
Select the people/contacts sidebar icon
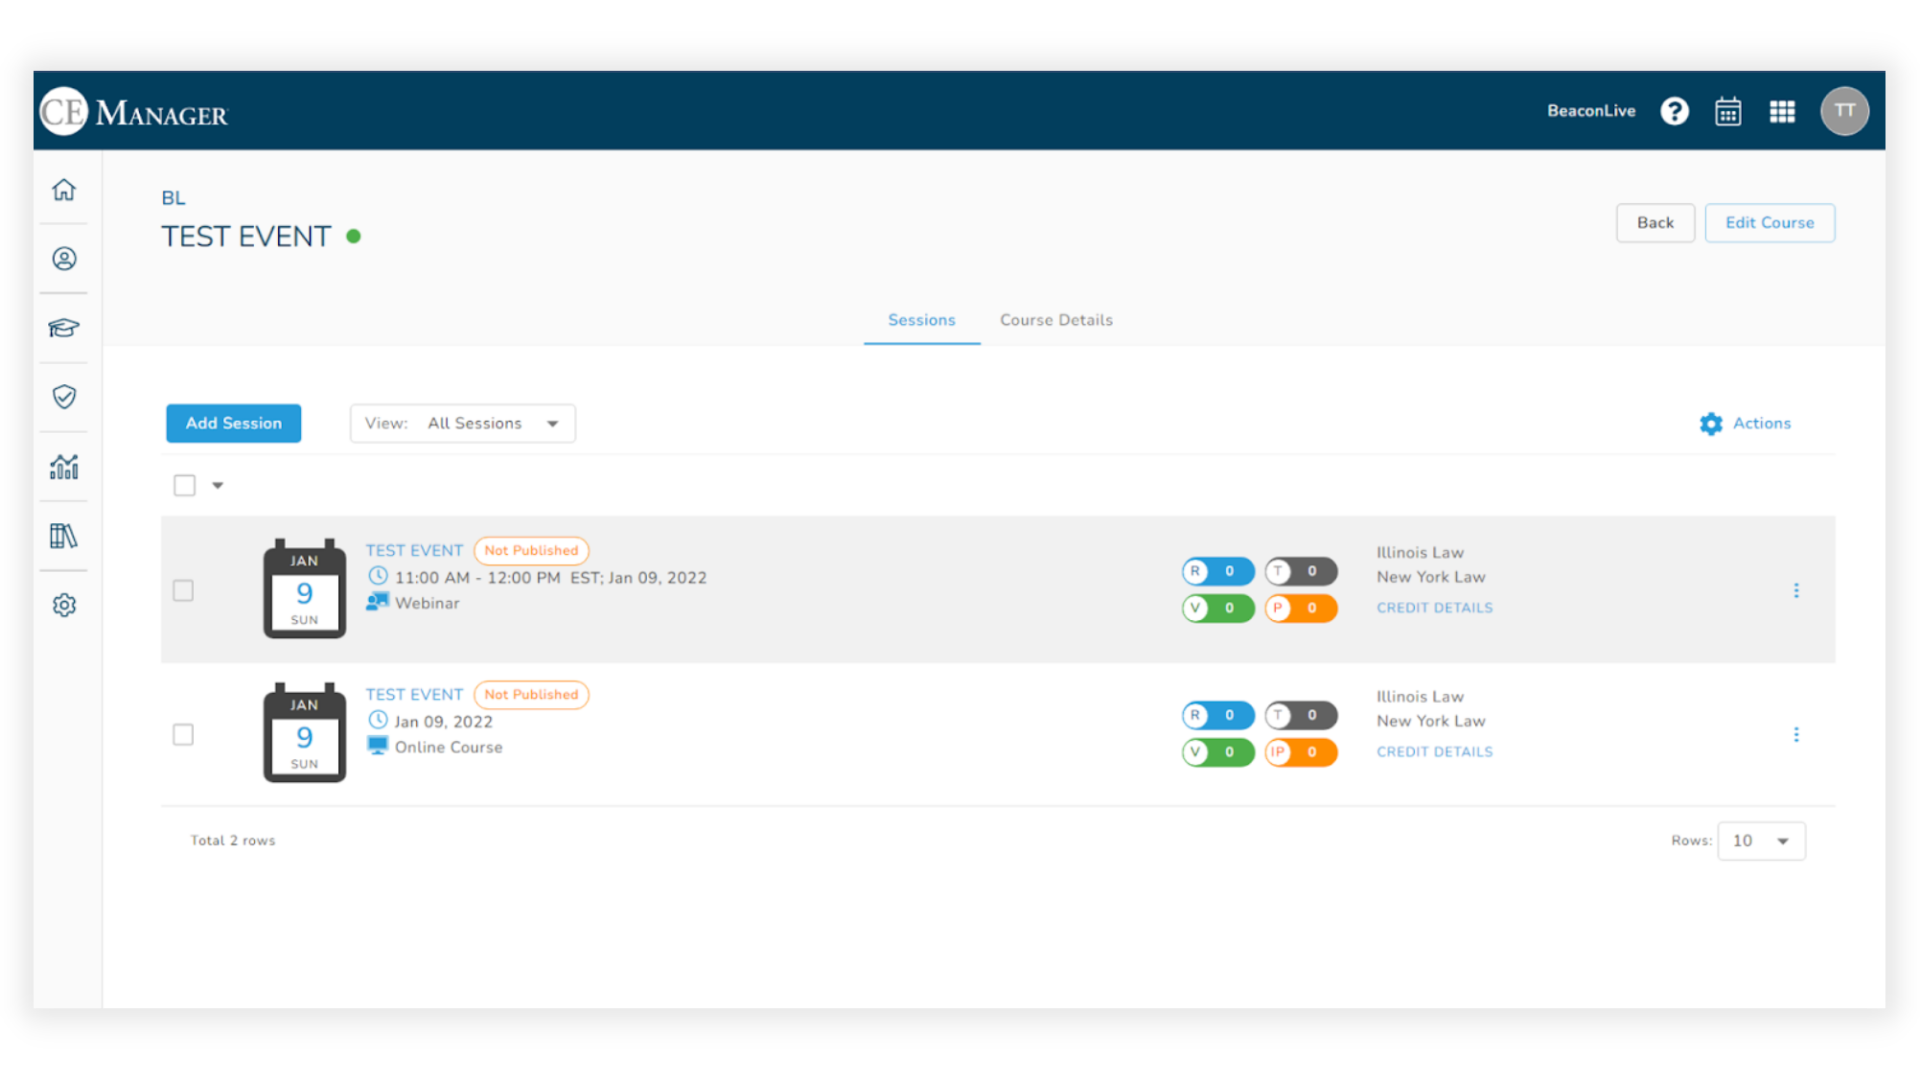[66, 258]
